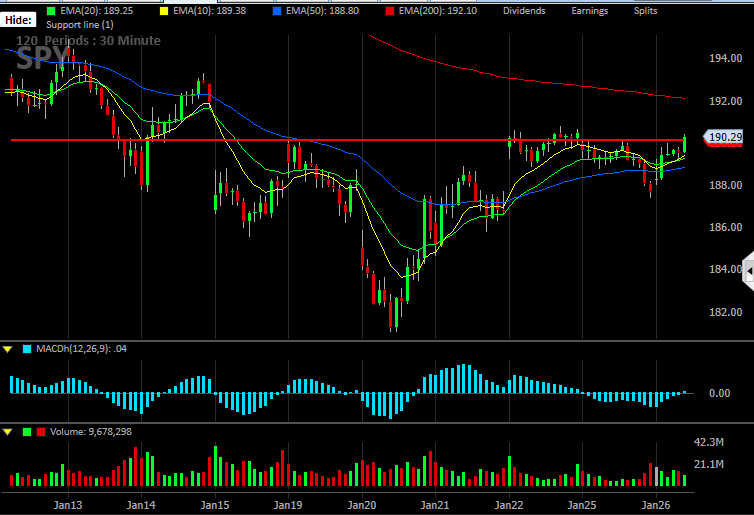Click the 186.00 price axis label
The height and width of the screenshot is (515, 754).
click(x=726, y=227)
